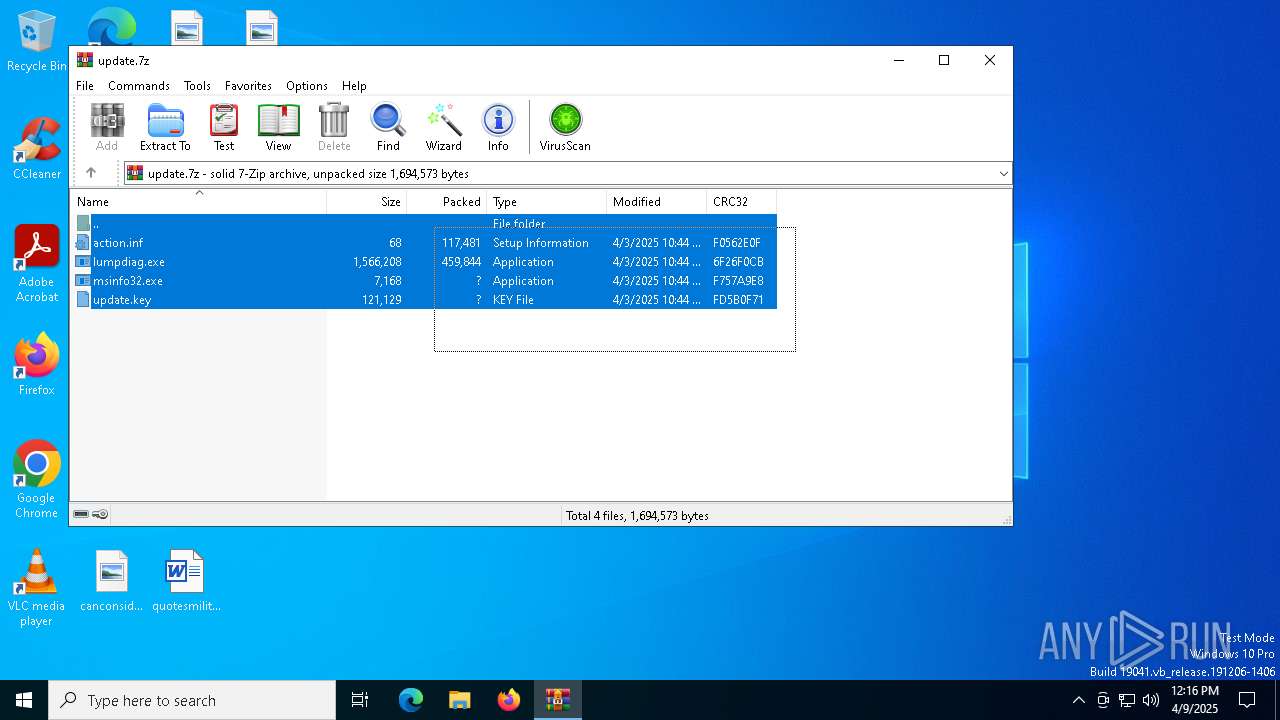Sort by the Modified column header

coord(656,201)
